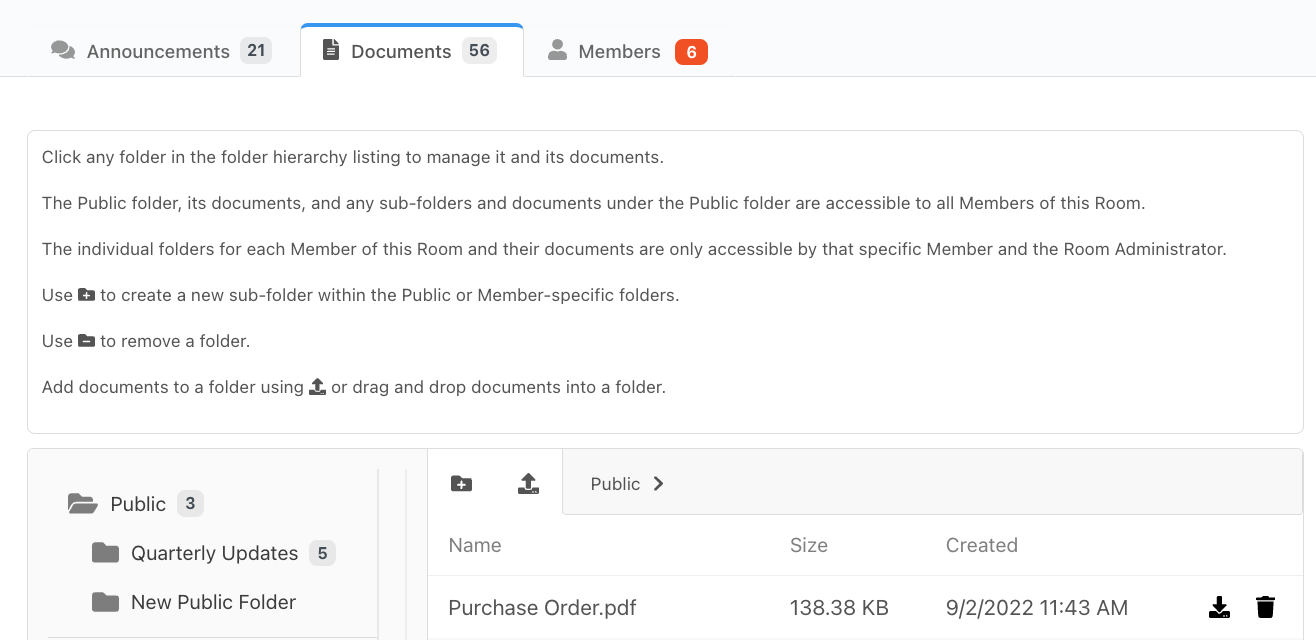Image resolution: width=1316 pixels, height=640 pixels.
Task: Click the folder-minus icon in the instructions text
Action: click(86, 341)
